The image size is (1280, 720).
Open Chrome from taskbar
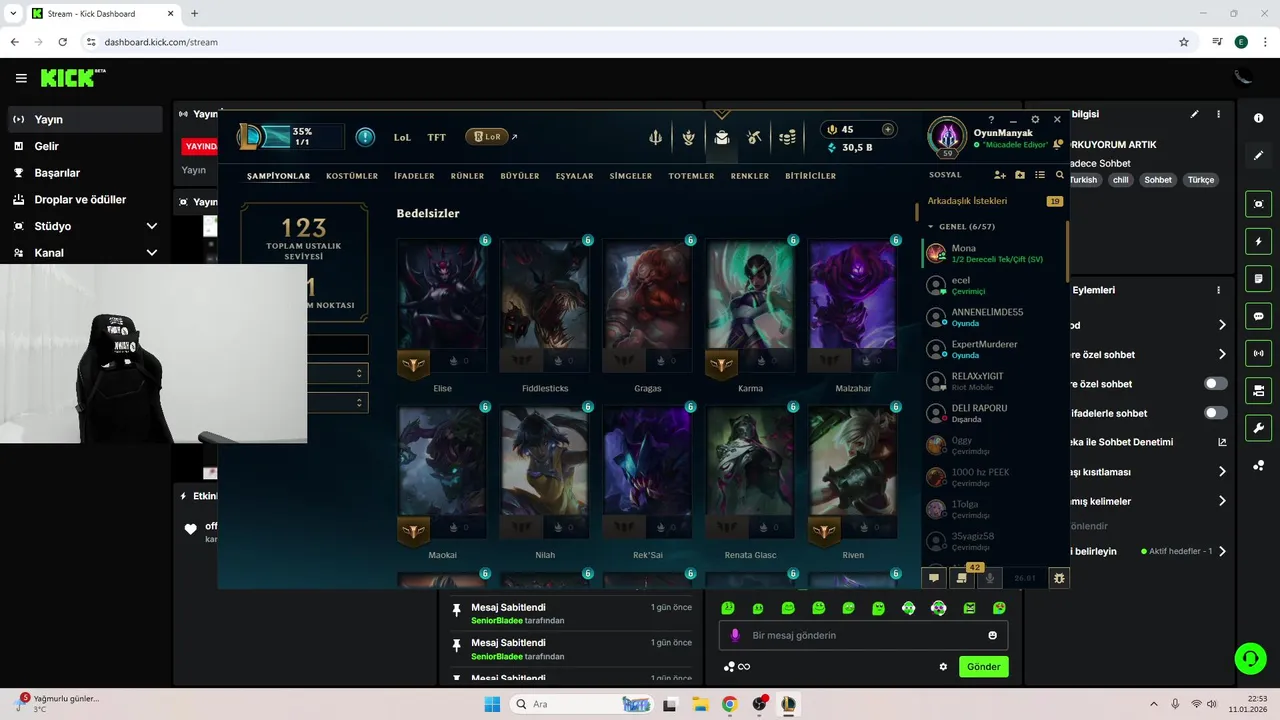click(729, 704)
